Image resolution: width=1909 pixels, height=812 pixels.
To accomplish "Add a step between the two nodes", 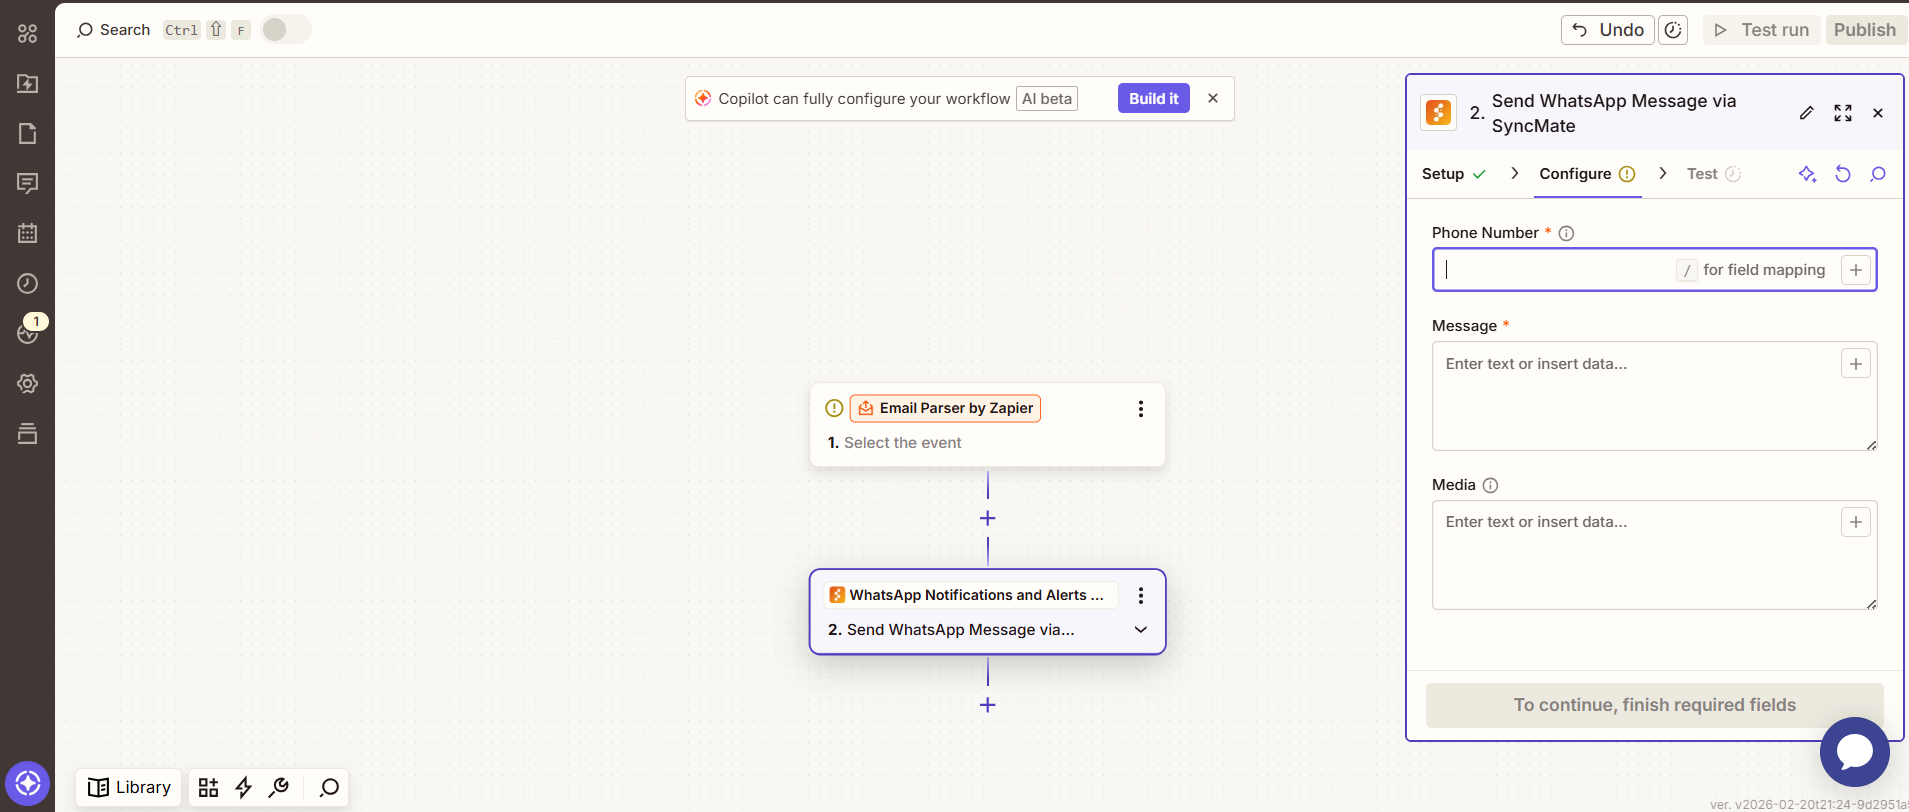I will [x=987, y=518].
